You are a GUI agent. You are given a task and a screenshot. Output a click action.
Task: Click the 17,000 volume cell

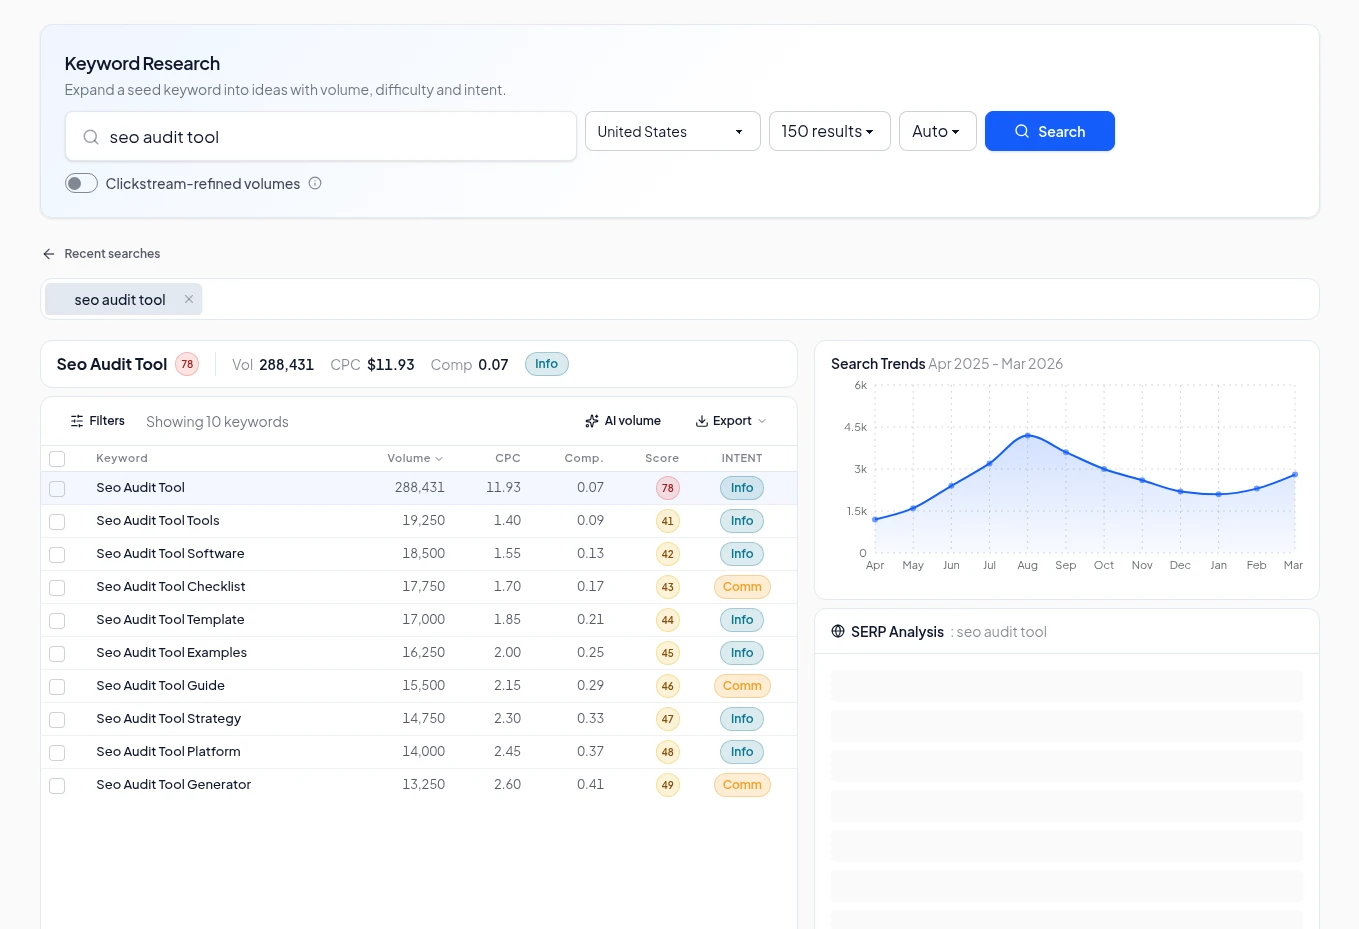tap(423, 620)
